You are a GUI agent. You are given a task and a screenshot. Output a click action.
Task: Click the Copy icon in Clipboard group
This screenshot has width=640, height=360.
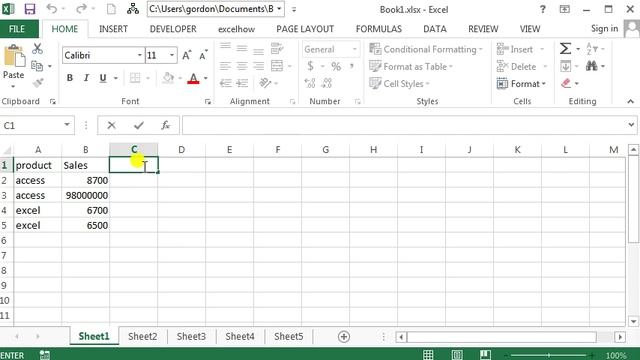click(x=37, y=66)
